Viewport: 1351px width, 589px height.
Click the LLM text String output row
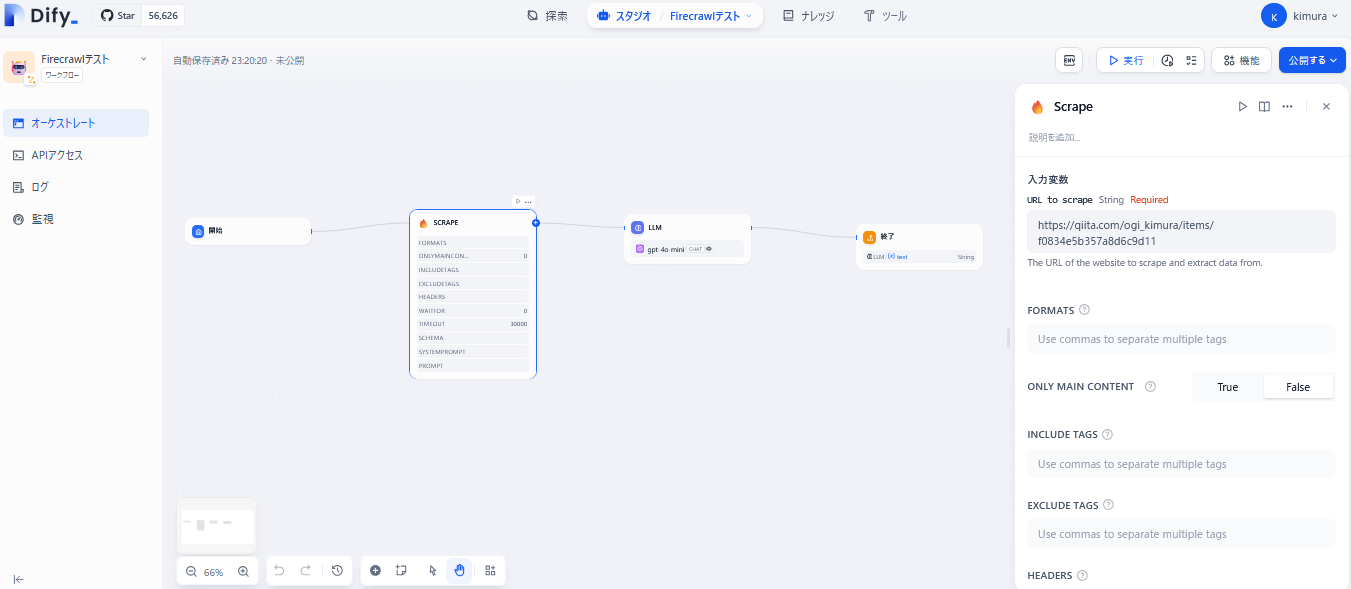click(x=919, y=257)
